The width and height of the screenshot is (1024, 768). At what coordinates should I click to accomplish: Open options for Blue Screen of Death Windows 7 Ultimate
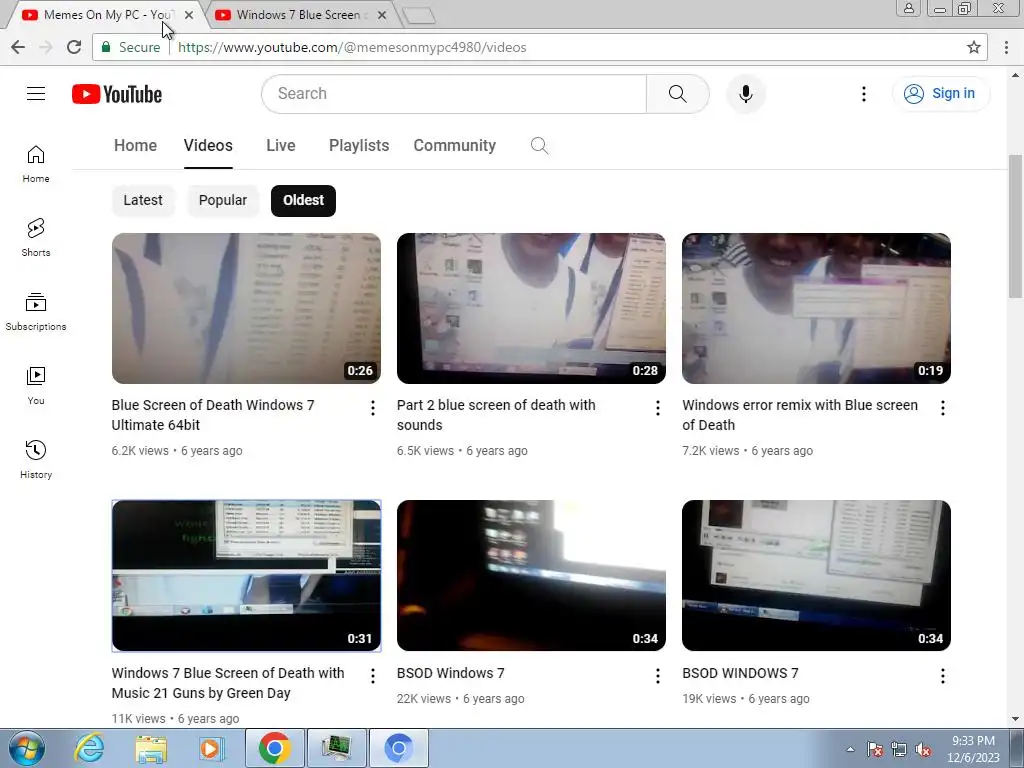tap(372, 408)
